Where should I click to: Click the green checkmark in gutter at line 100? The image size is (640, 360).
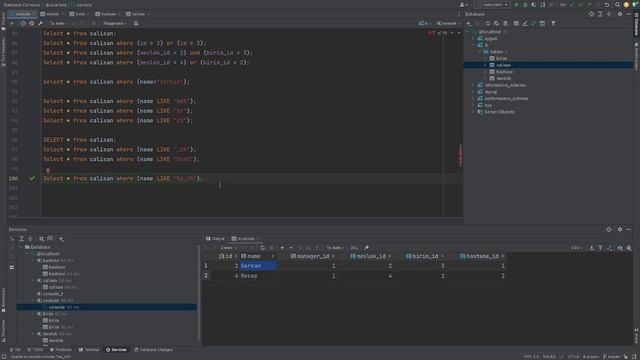click(32, 178)
